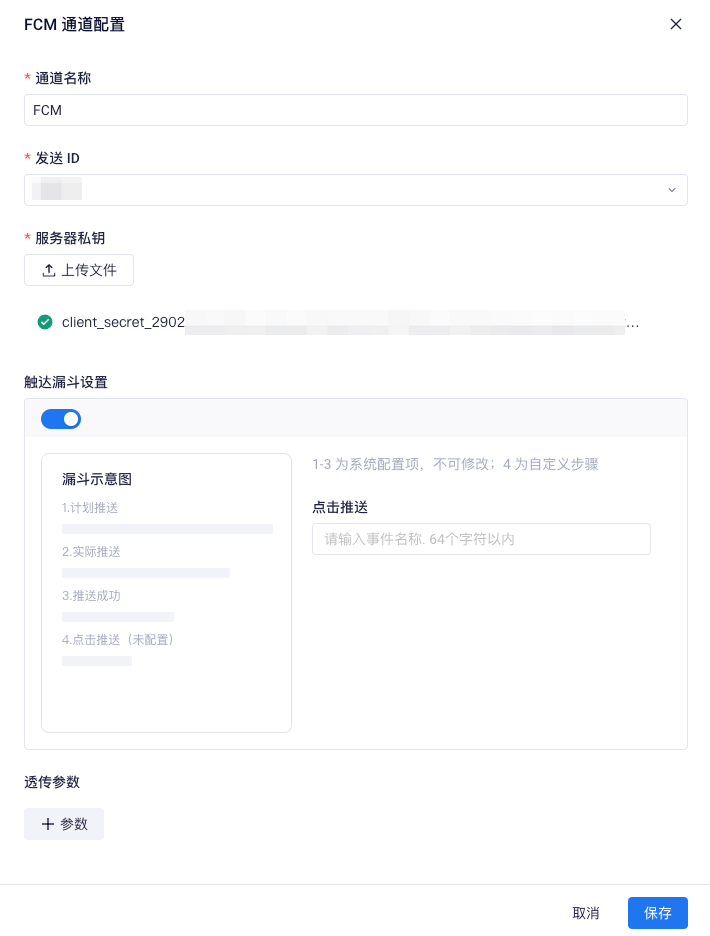Add a 透传参数 with 参数 button

64,824
